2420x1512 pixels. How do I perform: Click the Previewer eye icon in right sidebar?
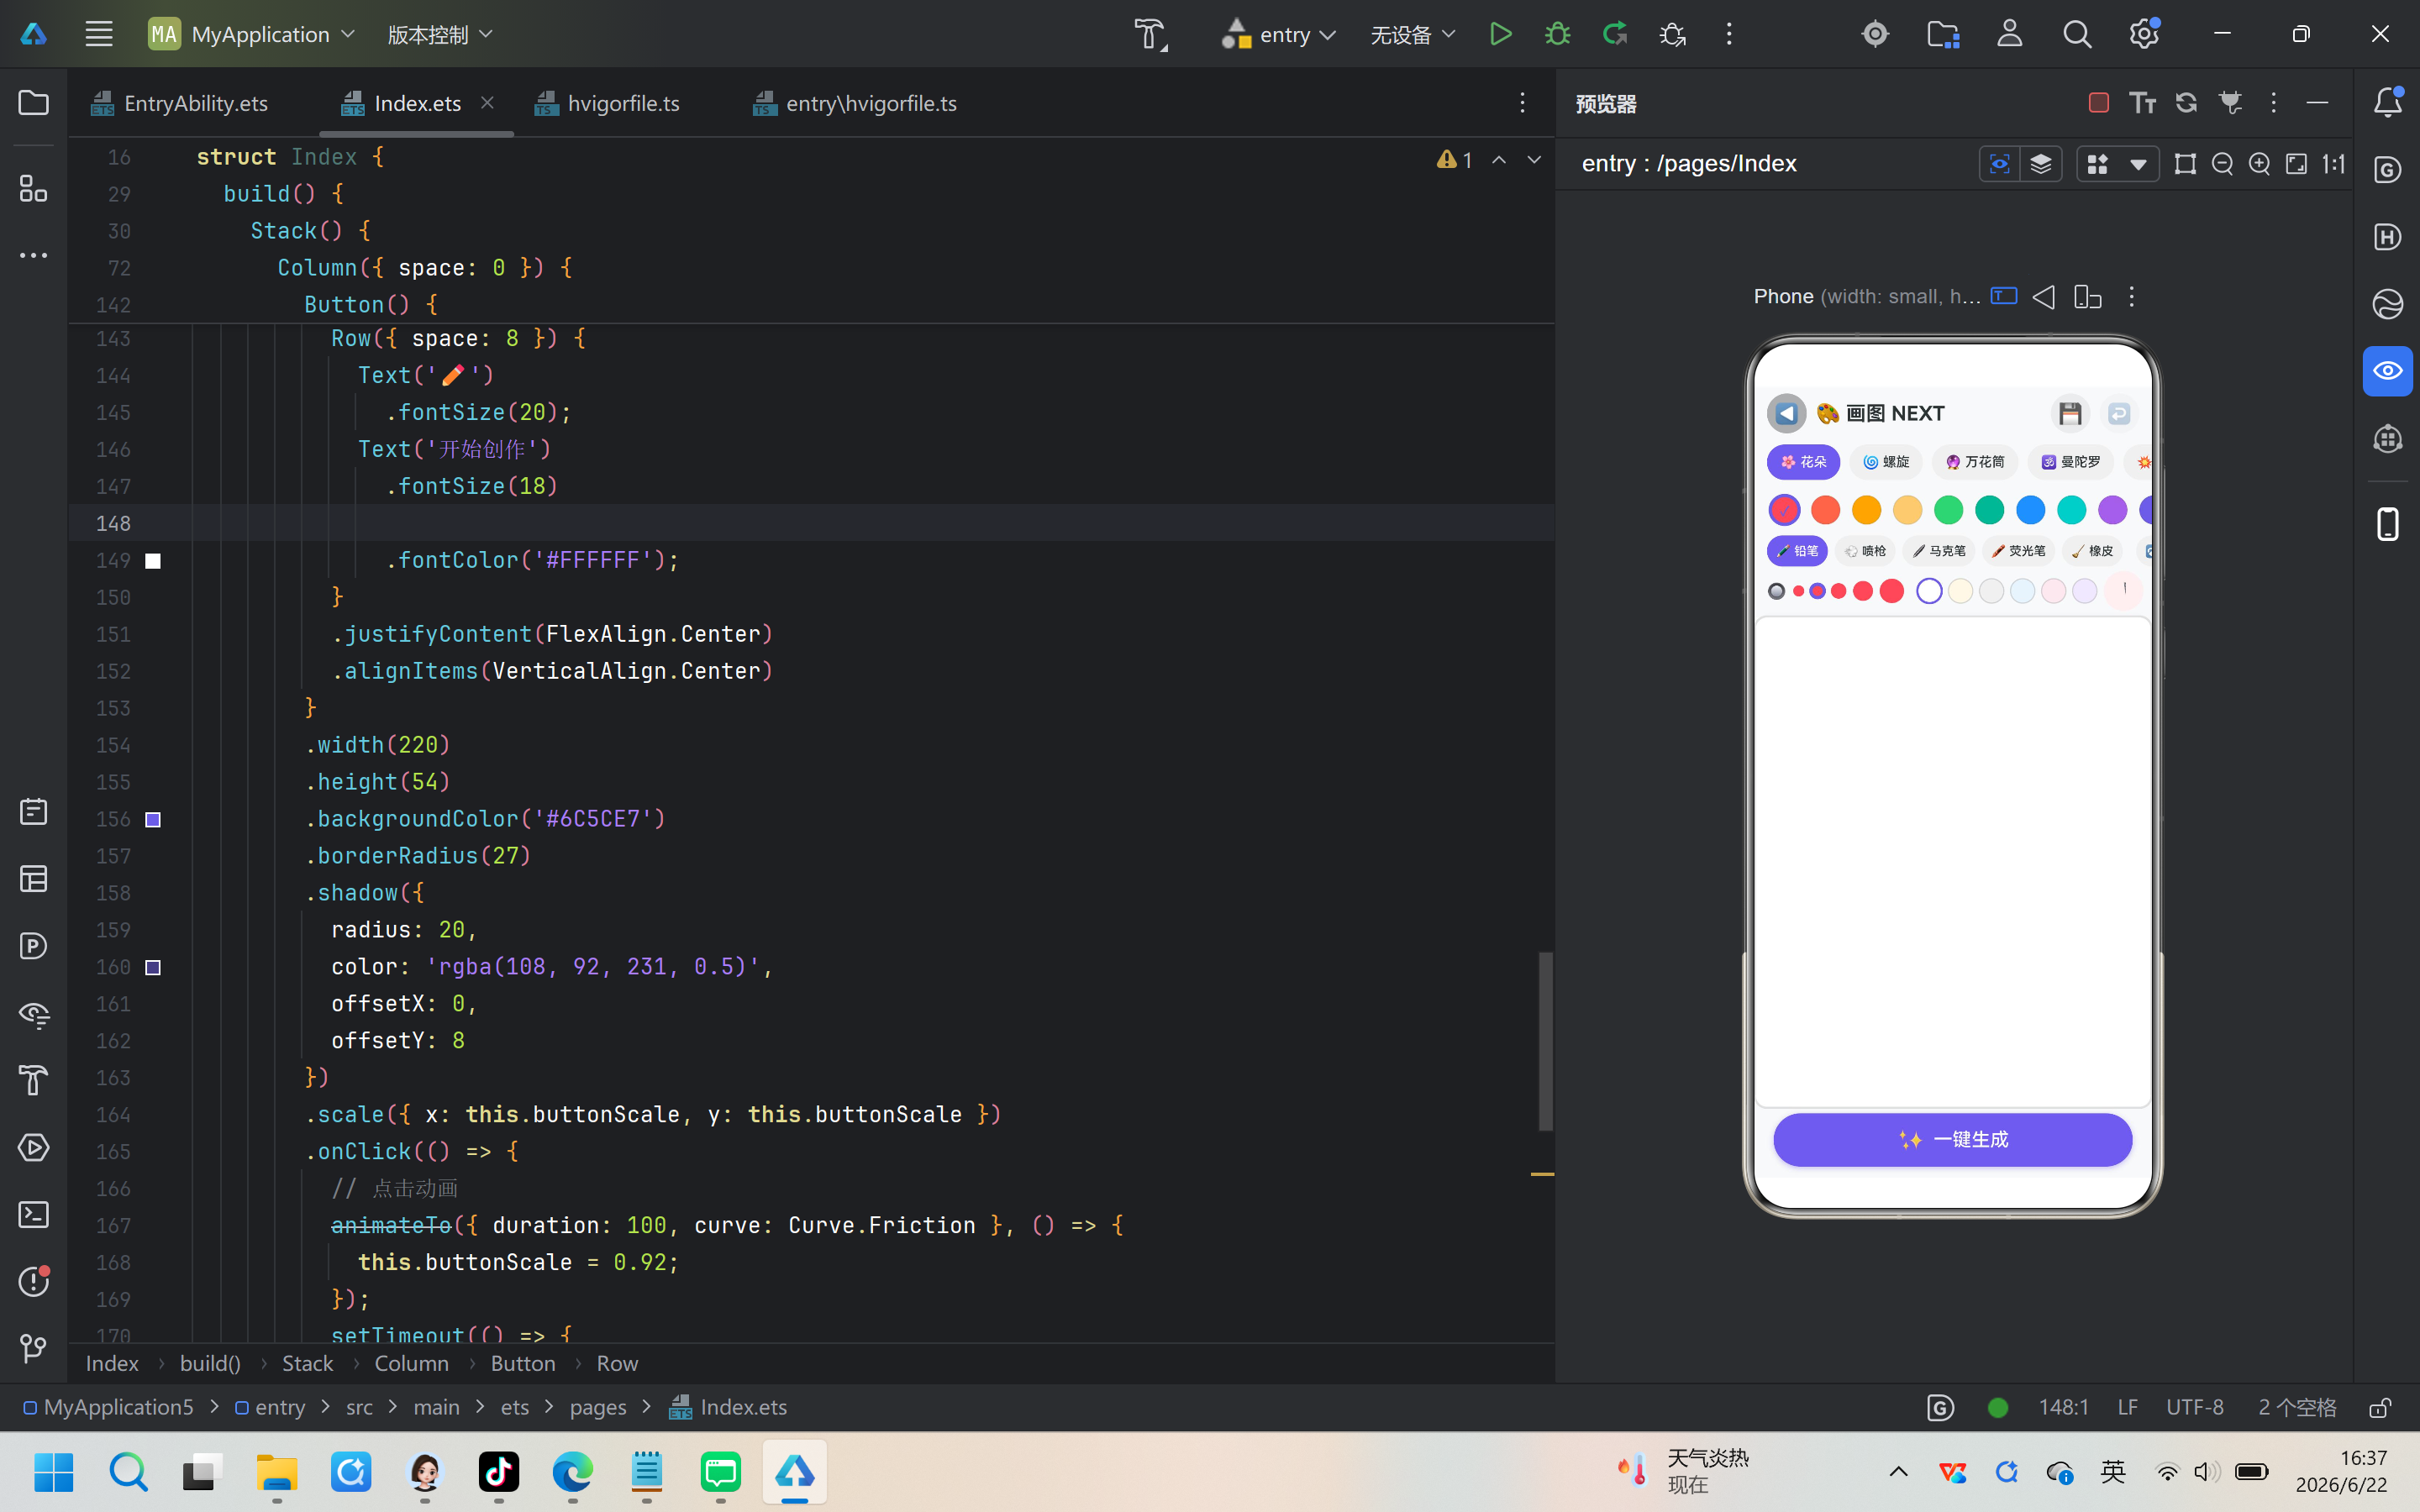pos(2388,371)
